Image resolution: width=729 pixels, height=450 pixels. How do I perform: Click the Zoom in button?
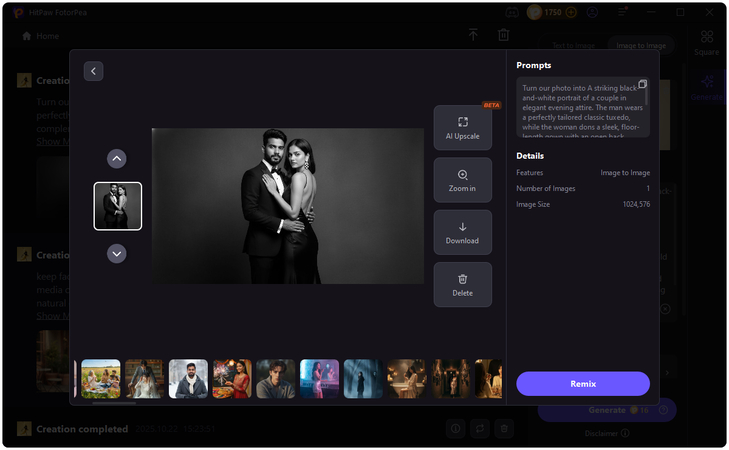pyautogui.click(x=463, y=180)
